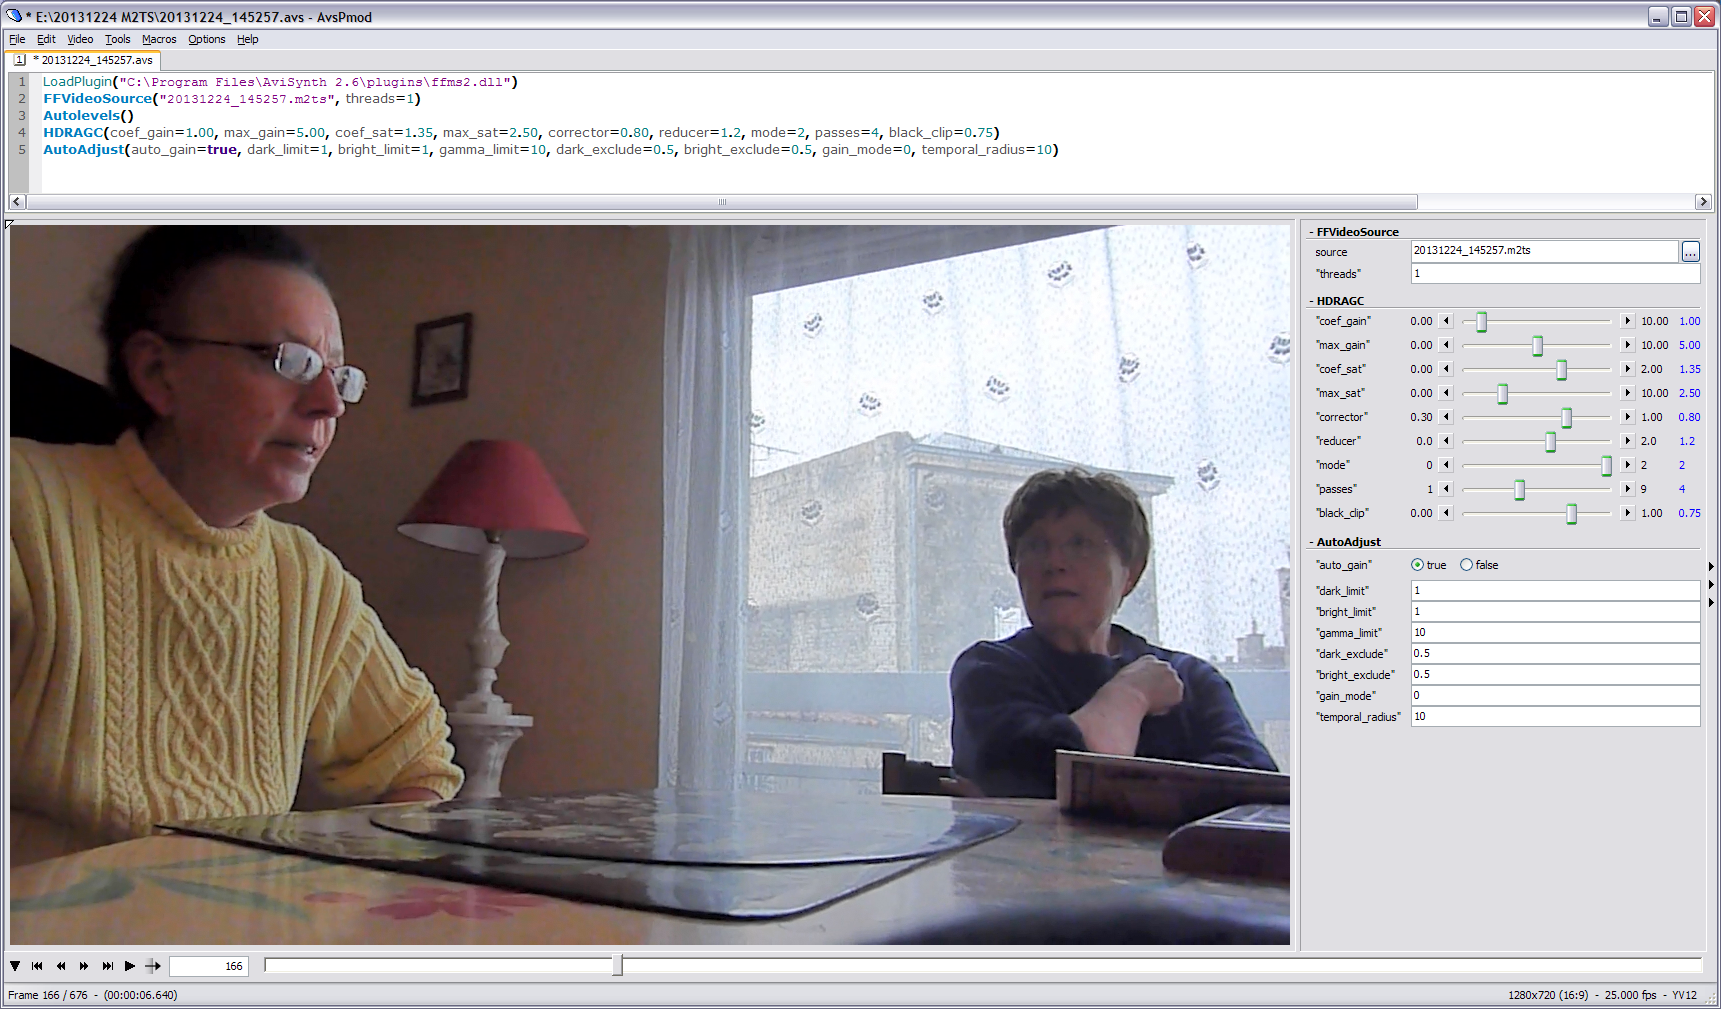Decrease coef_gain with its left arrow
1721x1009 pixels.
coord(1446,321)
